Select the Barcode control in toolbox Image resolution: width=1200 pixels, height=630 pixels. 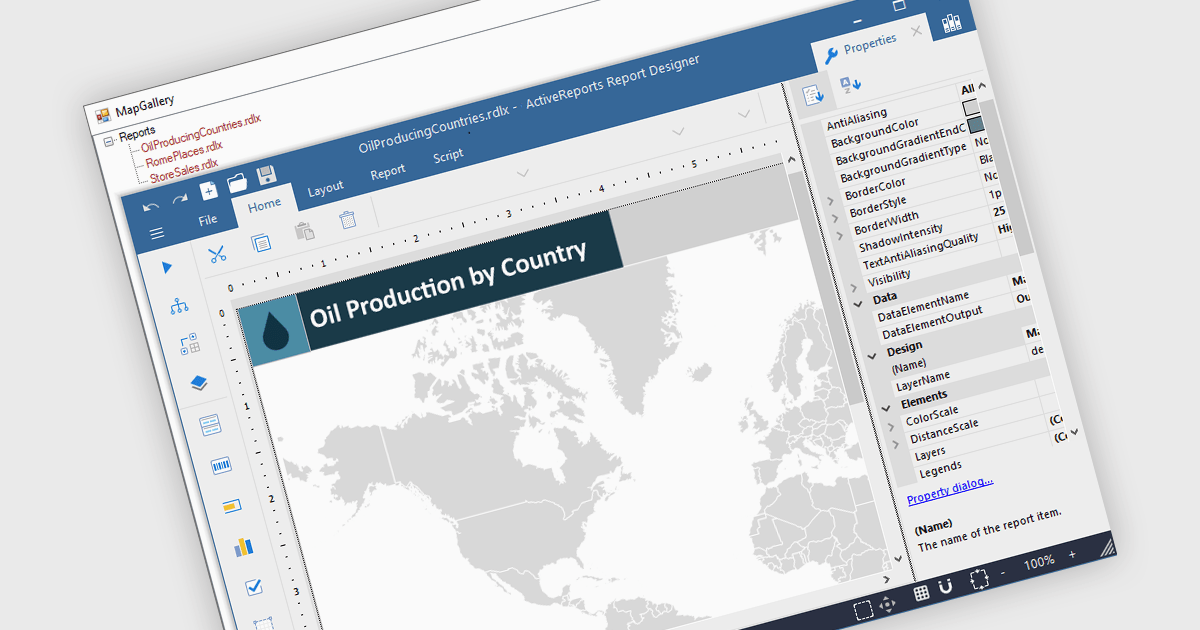[221, 466]
